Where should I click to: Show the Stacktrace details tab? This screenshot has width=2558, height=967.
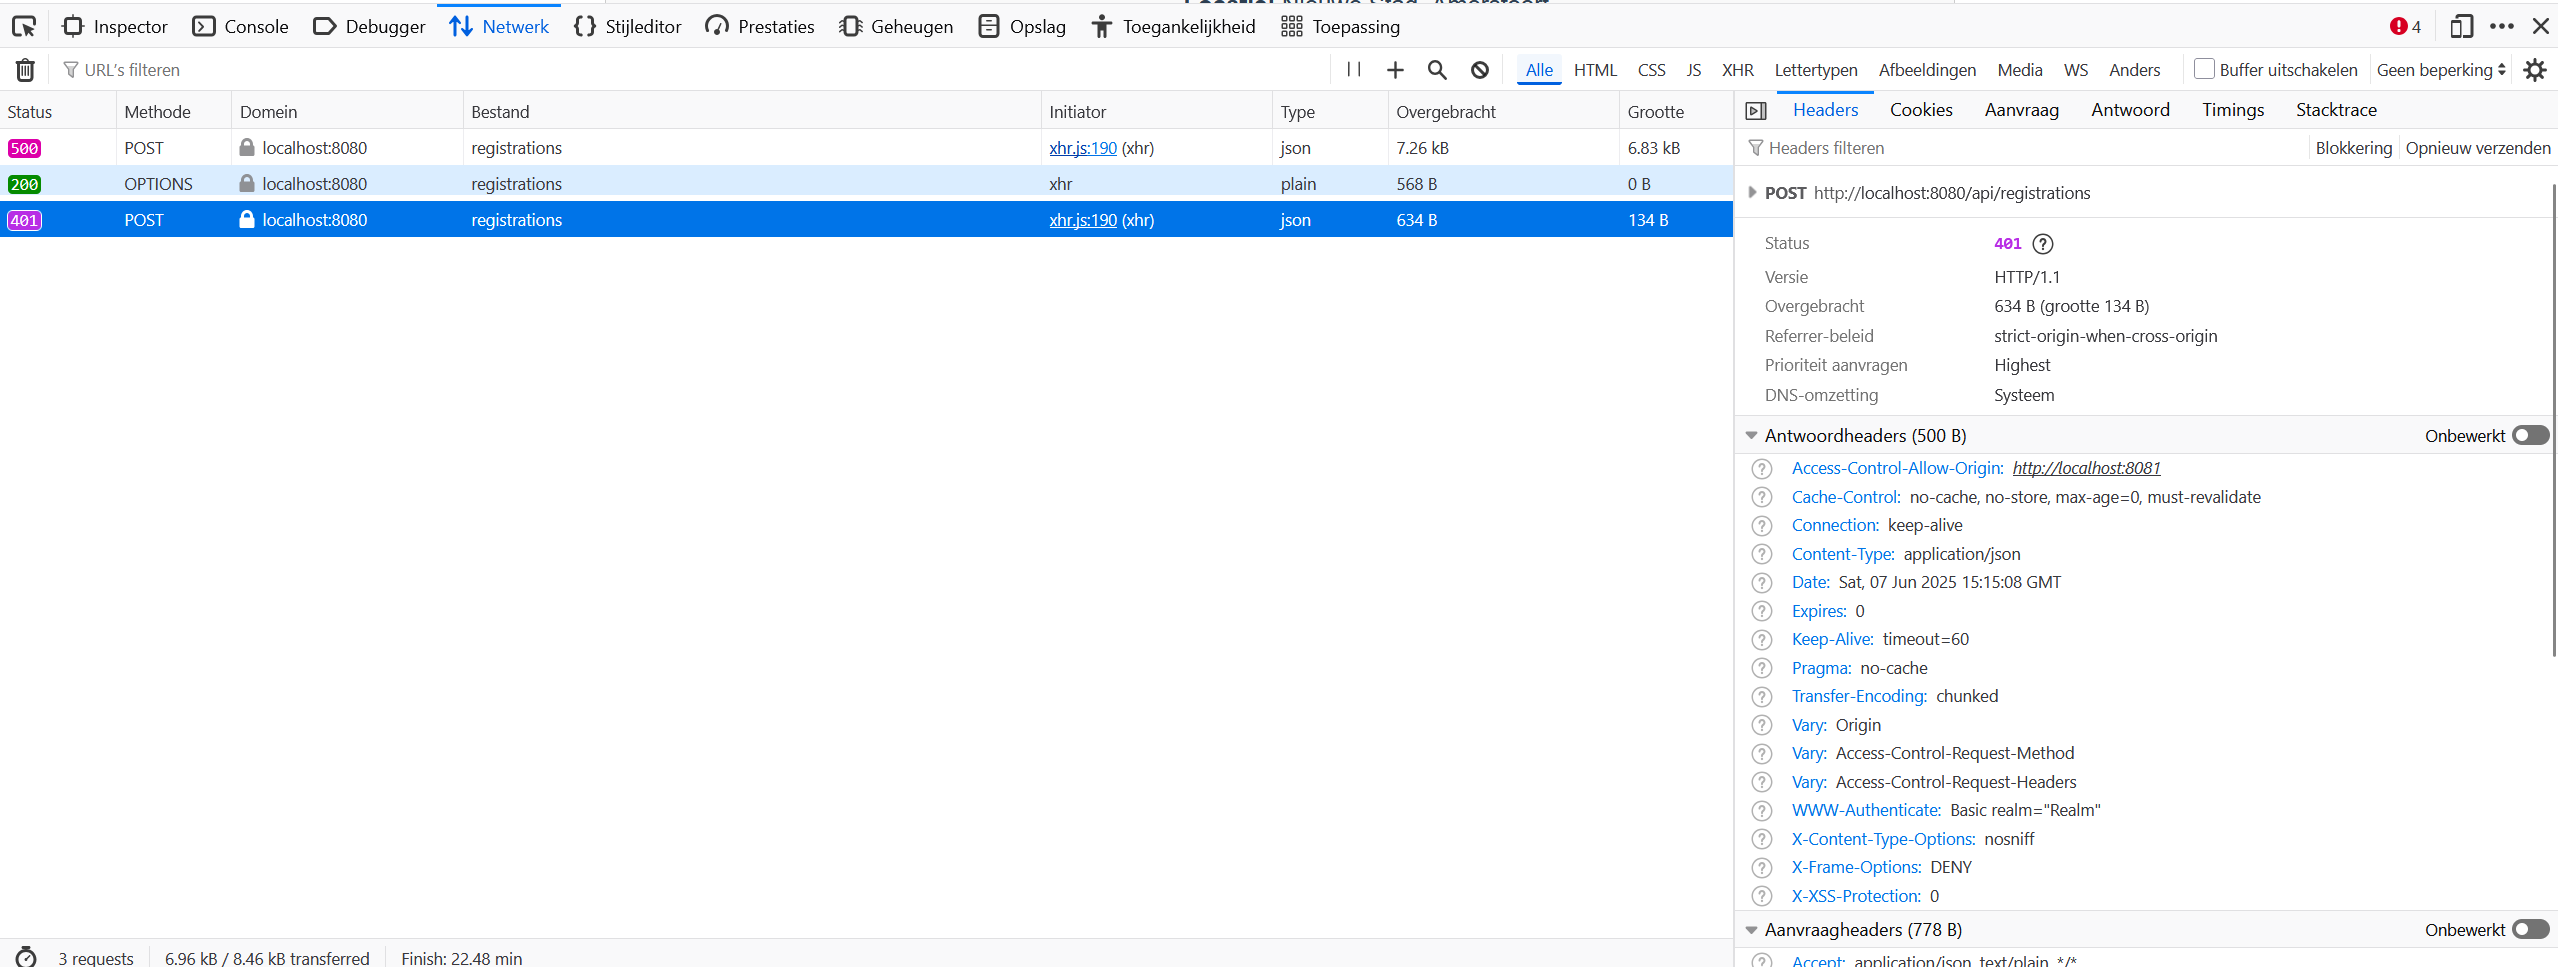[x=2336, y=110]
